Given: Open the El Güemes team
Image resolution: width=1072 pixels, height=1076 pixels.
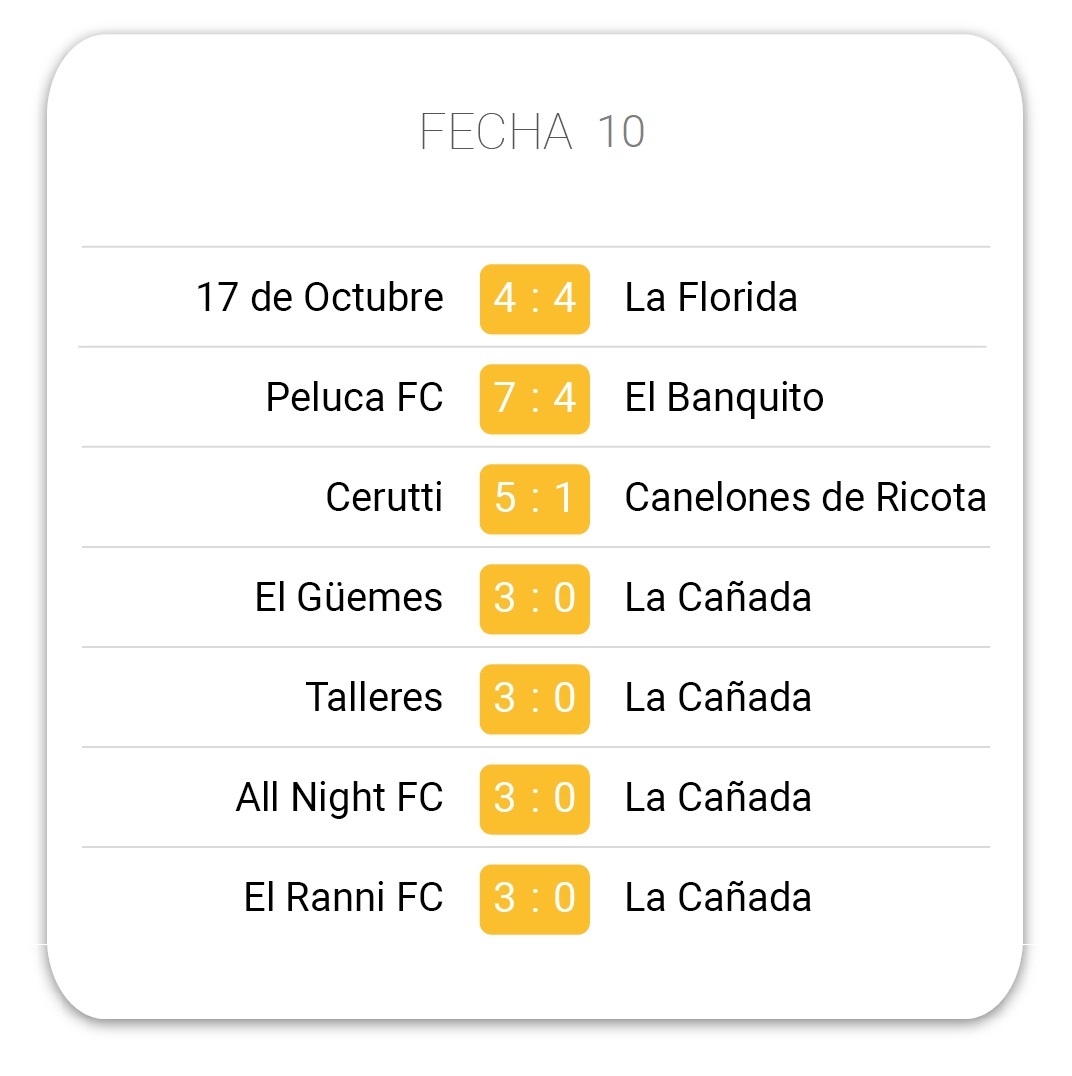Looking at the screenshot, I should [349, 597].
